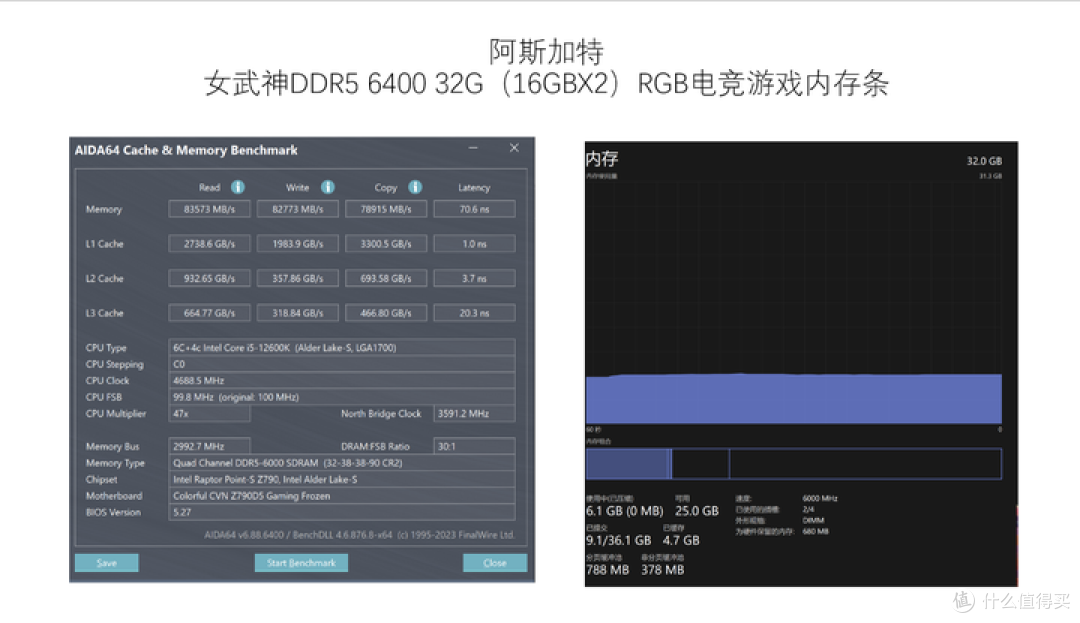Click the 内存 heading in Task Manager
The height and width of the screenshot is (623, 1080).
602,159
